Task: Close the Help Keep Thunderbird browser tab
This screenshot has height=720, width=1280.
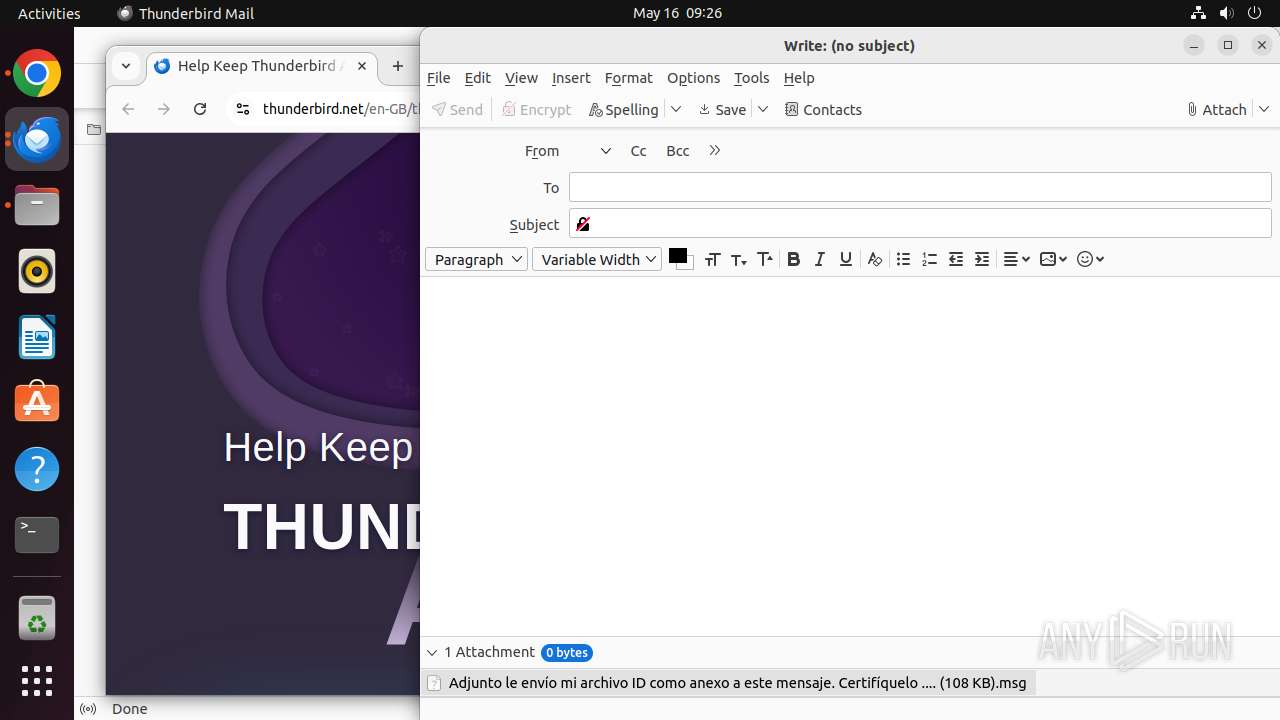Action: (362, 66)
